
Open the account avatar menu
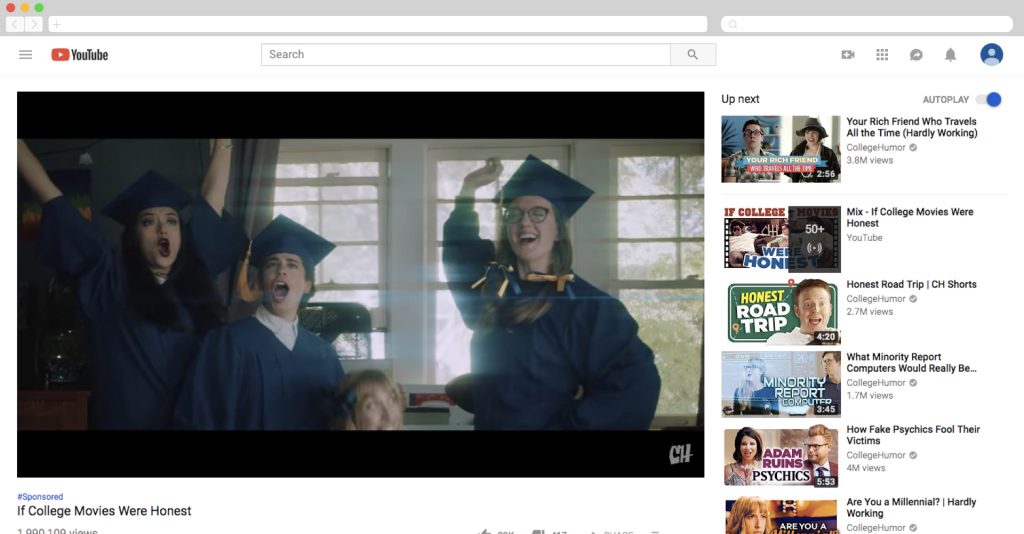point(991,54)
